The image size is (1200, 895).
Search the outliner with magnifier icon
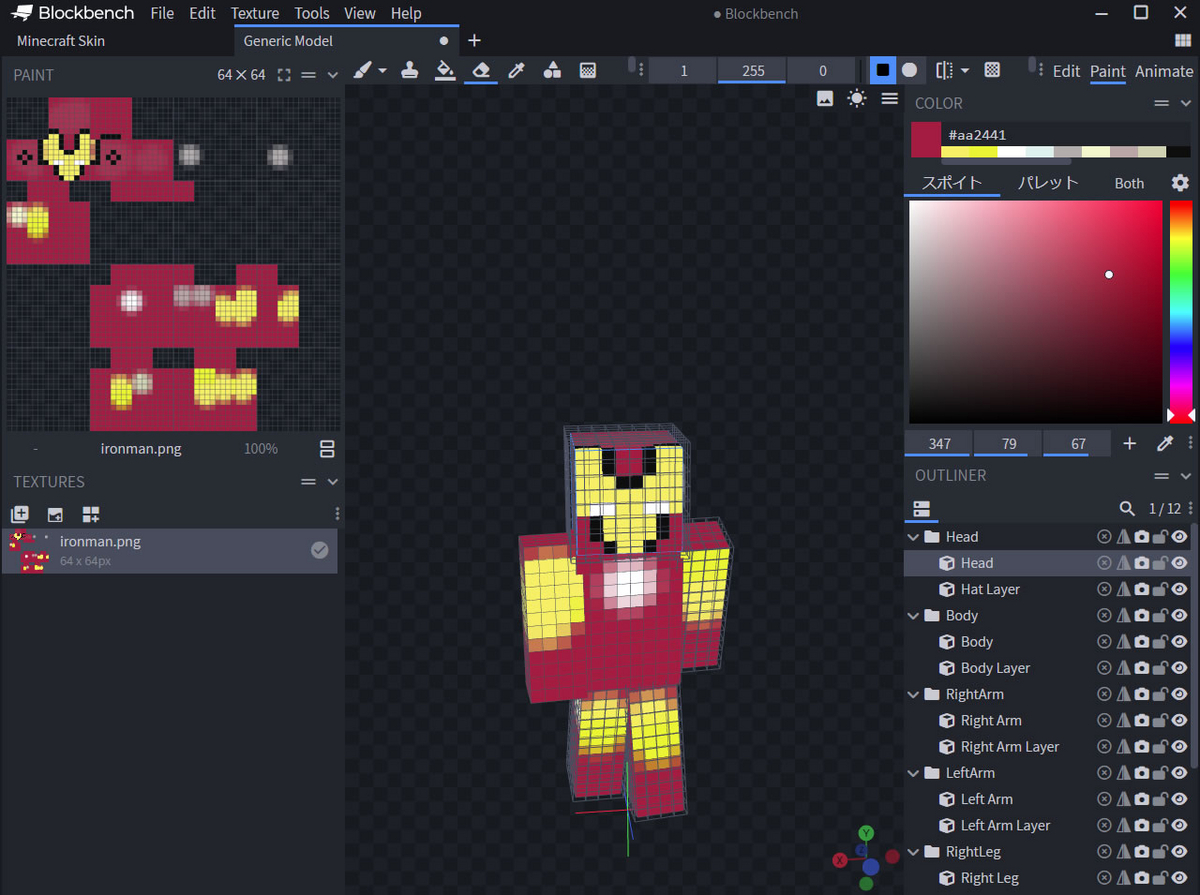tap(1127, 508)
